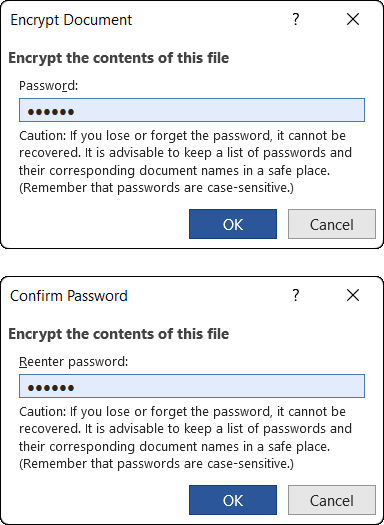Screen dimensions: 384x525
Task: Close the Confirm Password dialog
Action: tap(353, 296)
